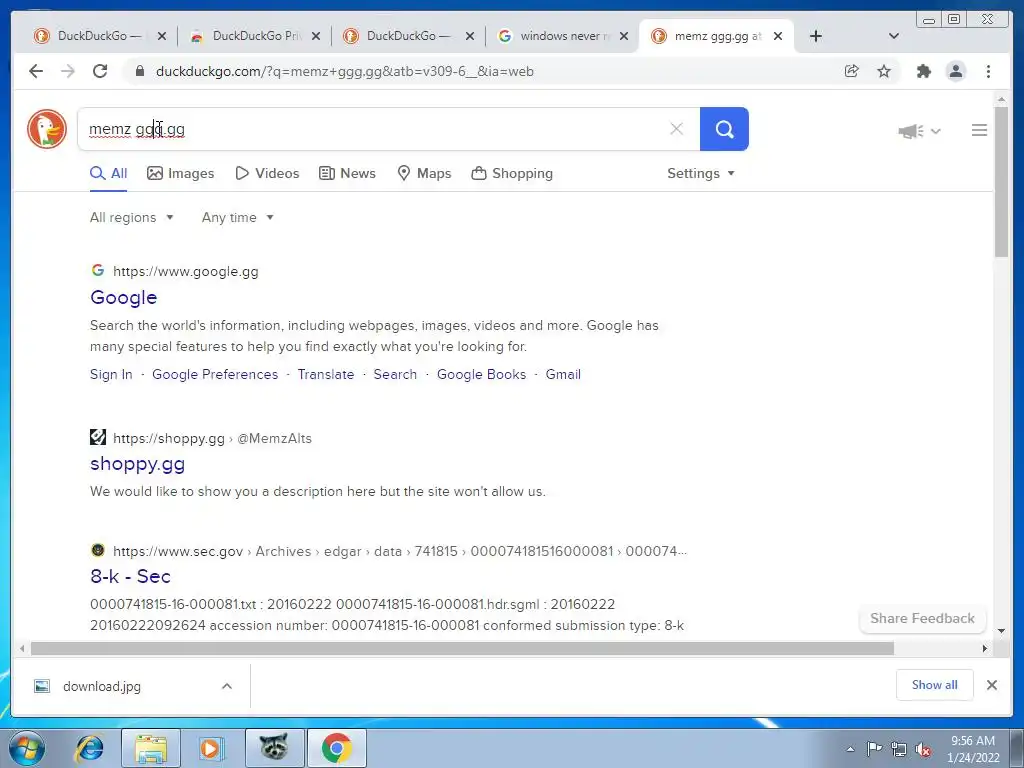Open a new tab with the plus button

(x=816, y=36)
